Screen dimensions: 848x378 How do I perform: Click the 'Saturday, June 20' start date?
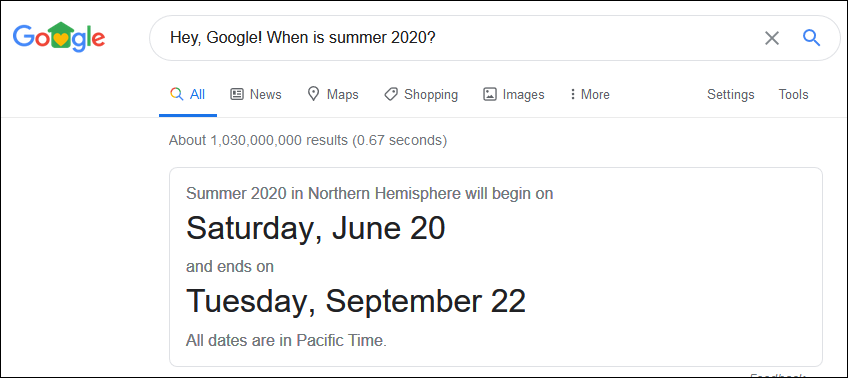point(316,228)
